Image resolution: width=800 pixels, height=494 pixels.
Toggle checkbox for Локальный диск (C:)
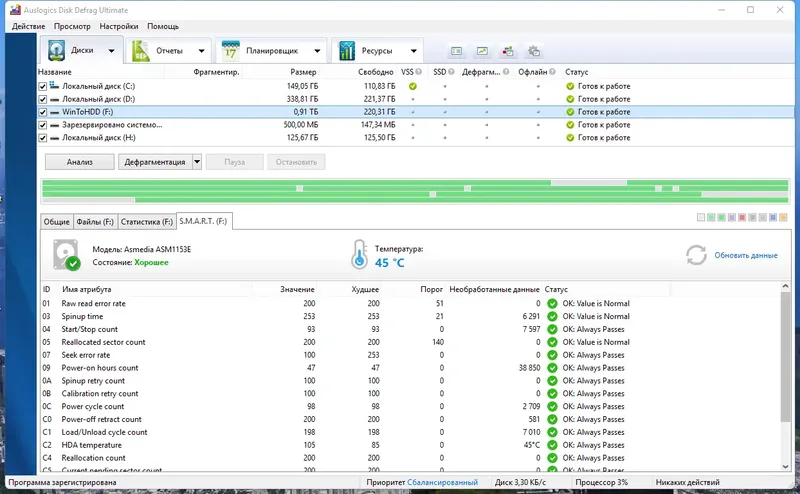click(x=43, y=86)
